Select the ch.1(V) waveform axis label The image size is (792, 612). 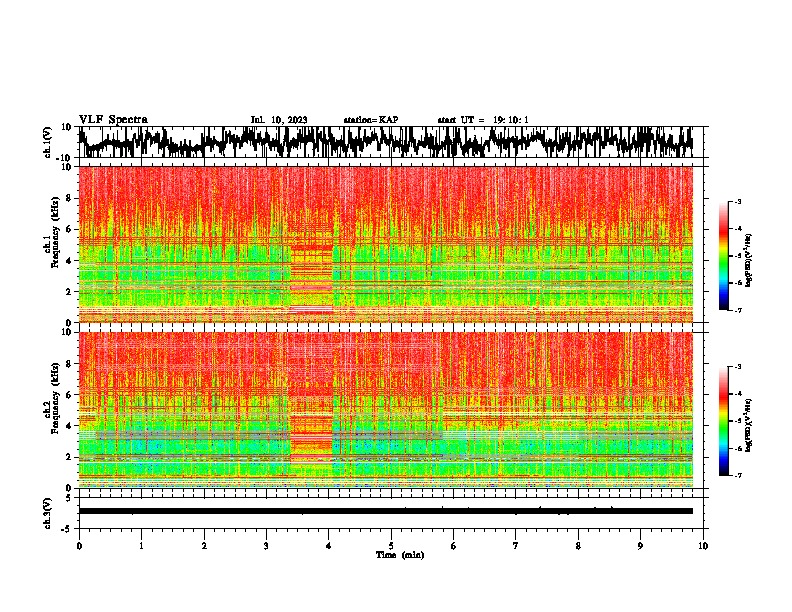click(48, 142)
